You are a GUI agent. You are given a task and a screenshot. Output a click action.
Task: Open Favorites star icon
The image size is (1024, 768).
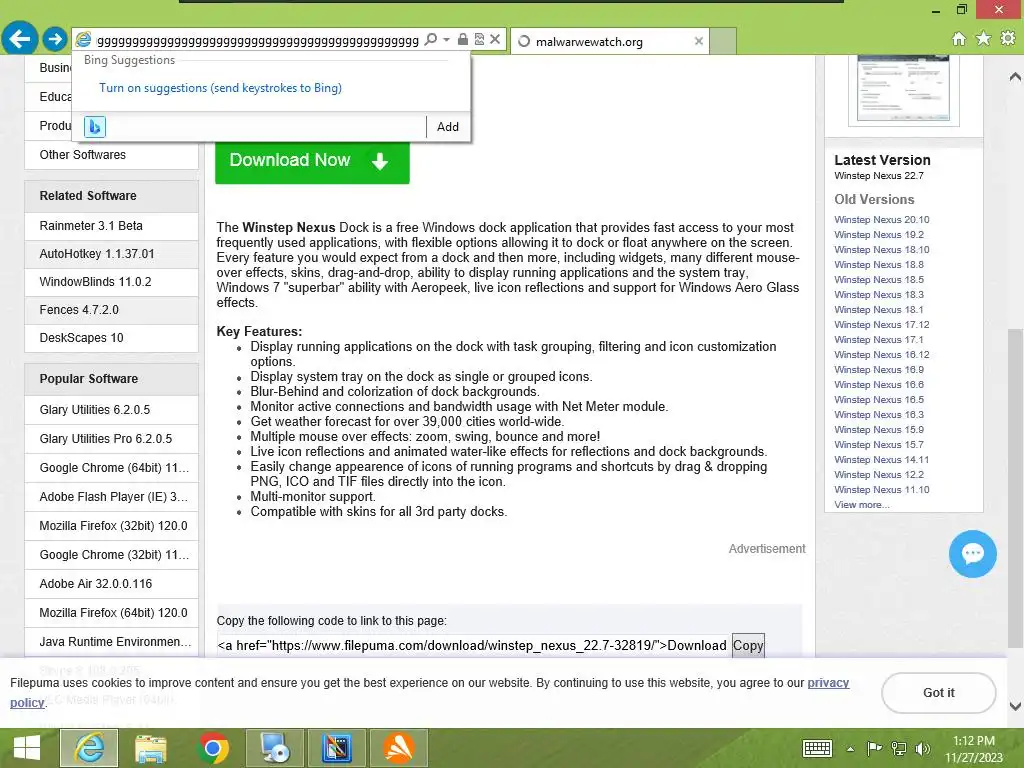[983, 39]
